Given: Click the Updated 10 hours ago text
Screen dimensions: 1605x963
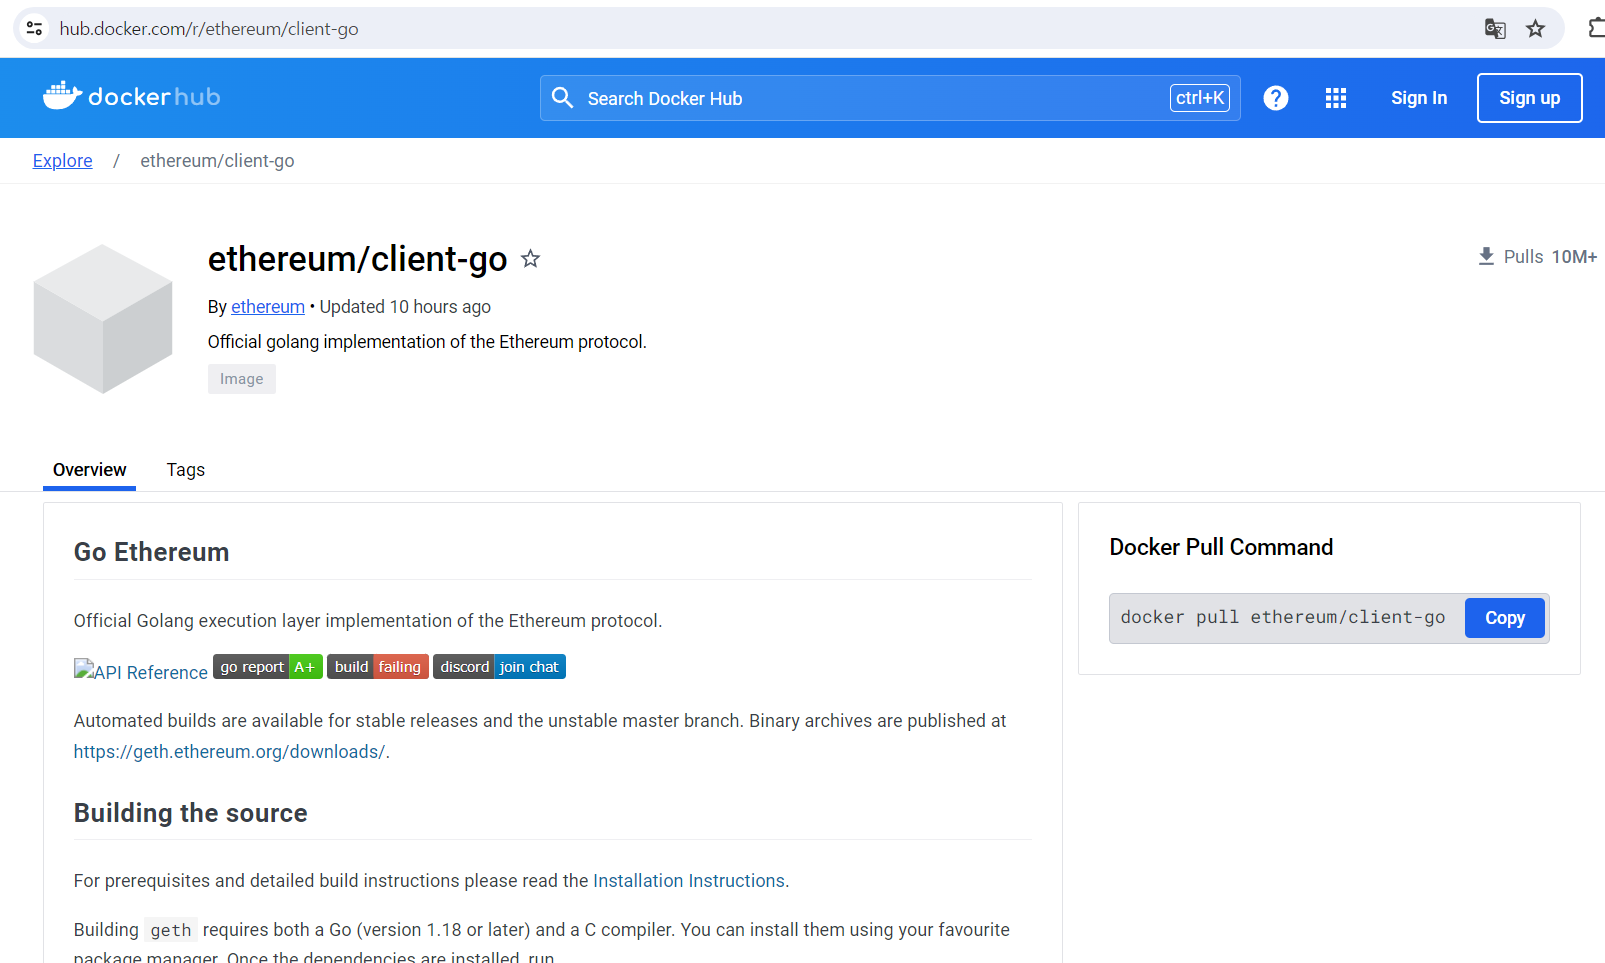Looking at the screenshot, I should coord(405,307).
